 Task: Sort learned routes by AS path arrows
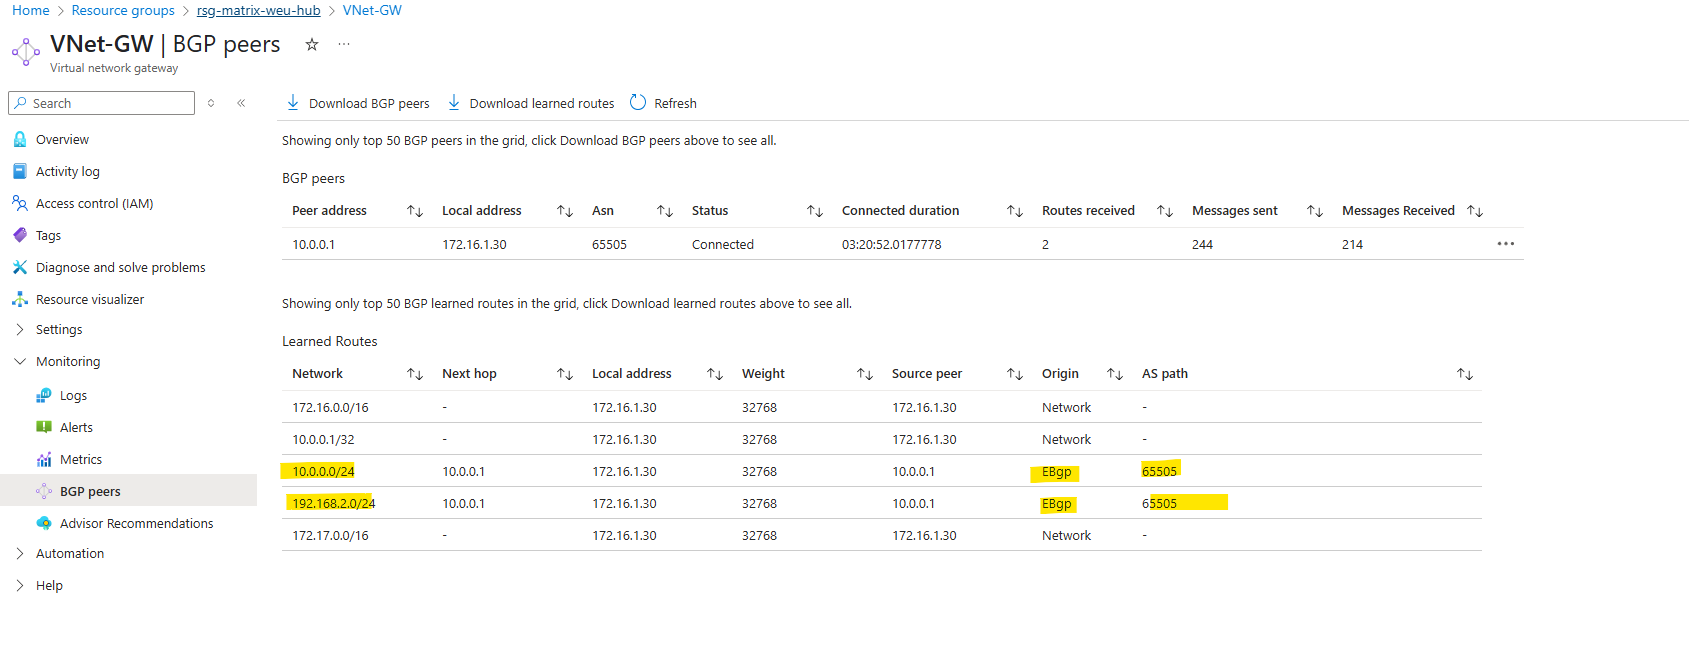click(1465, 374)
